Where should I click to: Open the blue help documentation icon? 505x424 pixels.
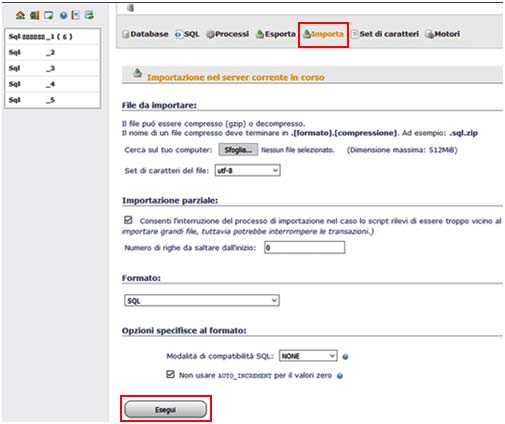click(63, 15)
